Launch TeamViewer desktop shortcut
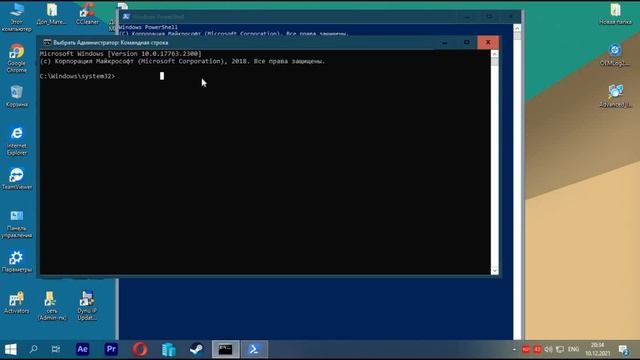640x360 pixels. 16,178
